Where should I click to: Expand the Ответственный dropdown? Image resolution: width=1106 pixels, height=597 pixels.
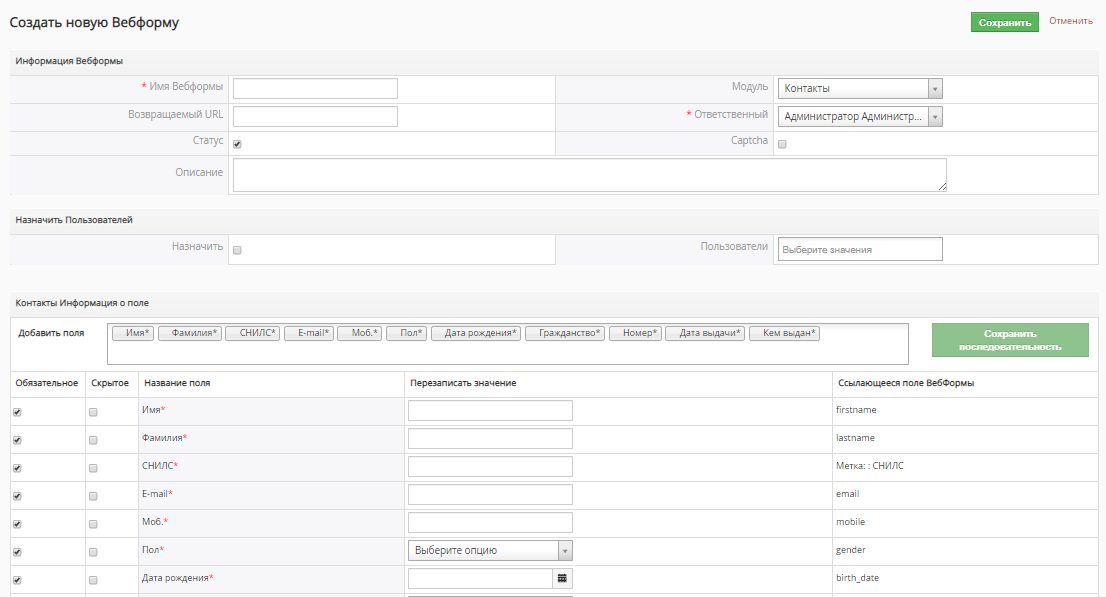click(860, 117)
